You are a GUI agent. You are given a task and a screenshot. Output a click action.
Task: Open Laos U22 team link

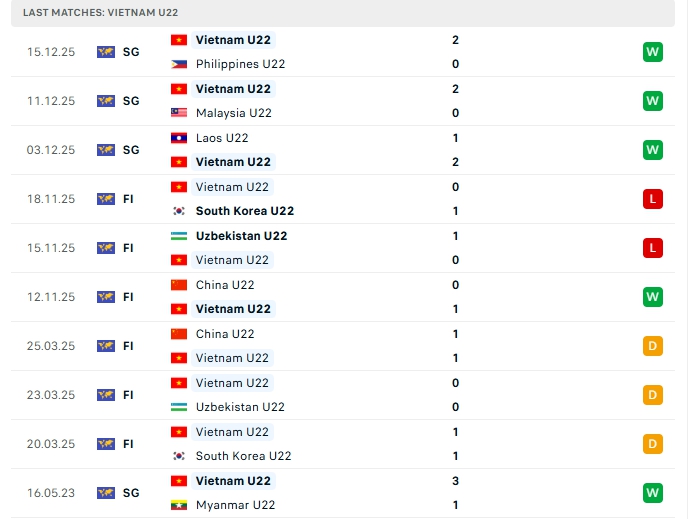pyautogui.click(x=222, y=138)
